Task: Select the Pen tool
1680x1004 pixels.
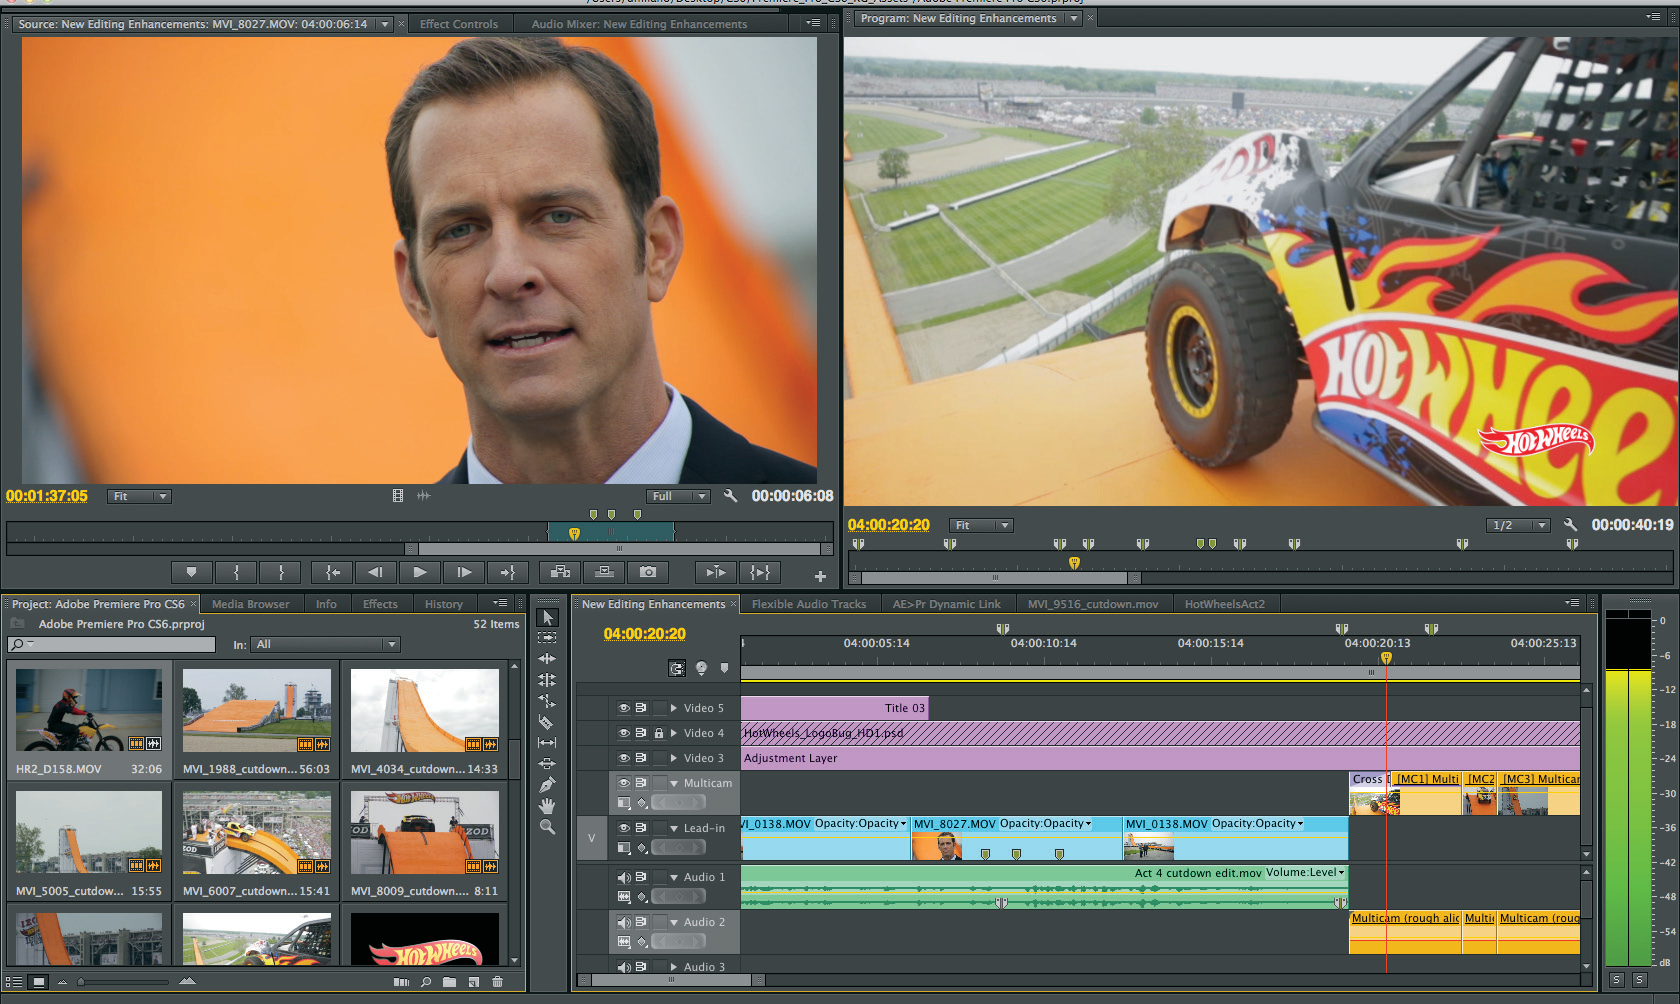Action: coord(547,785)
